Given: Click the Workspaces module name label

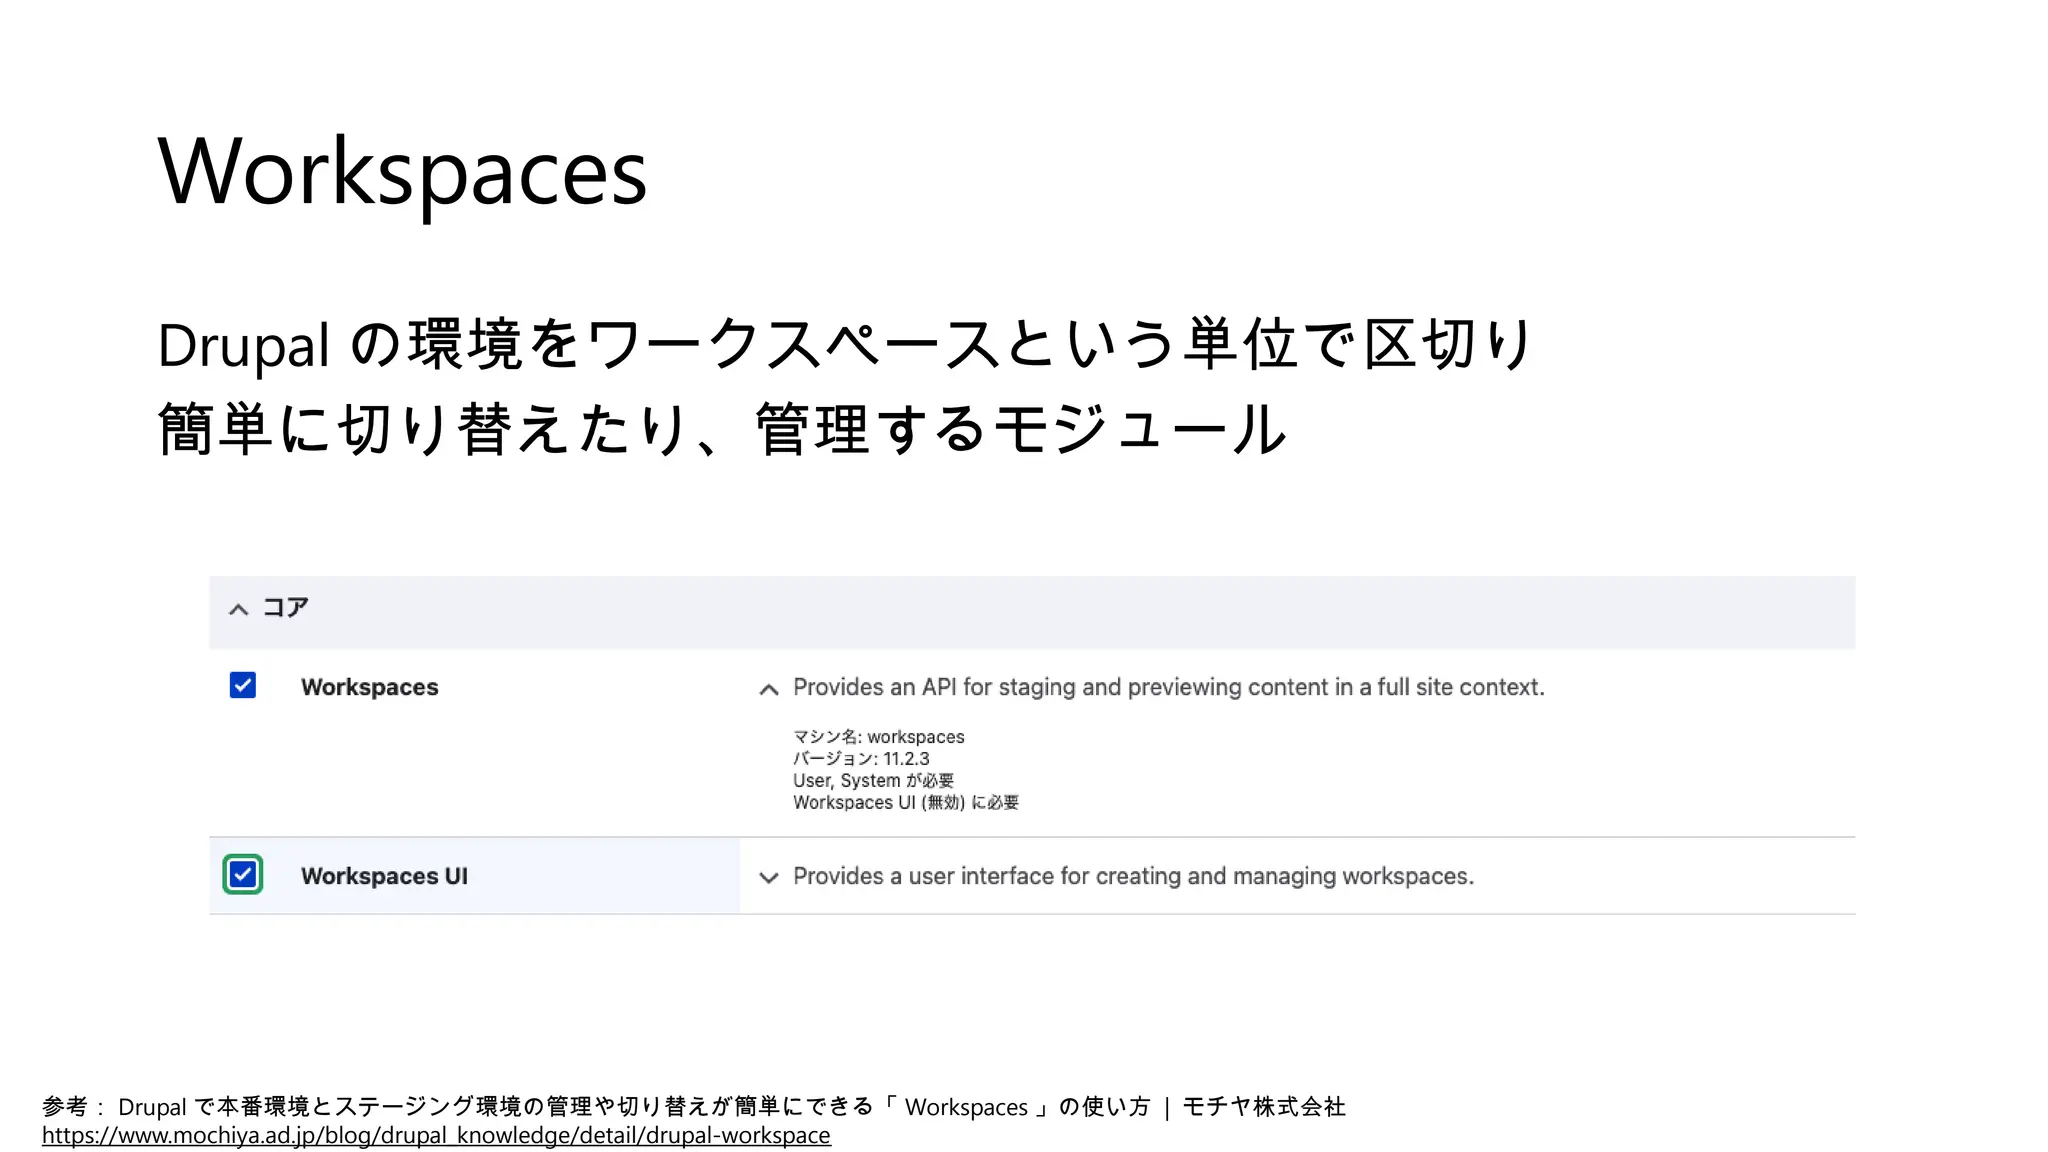Looking at the screenshot, I should [370, 687].
